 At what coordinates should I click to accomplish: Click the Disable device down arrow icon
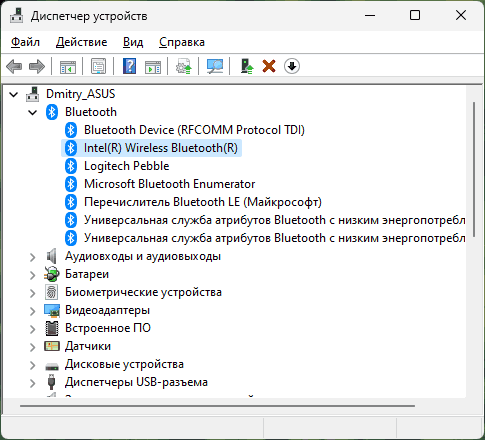pyautogui.click(x=292, y=66)
